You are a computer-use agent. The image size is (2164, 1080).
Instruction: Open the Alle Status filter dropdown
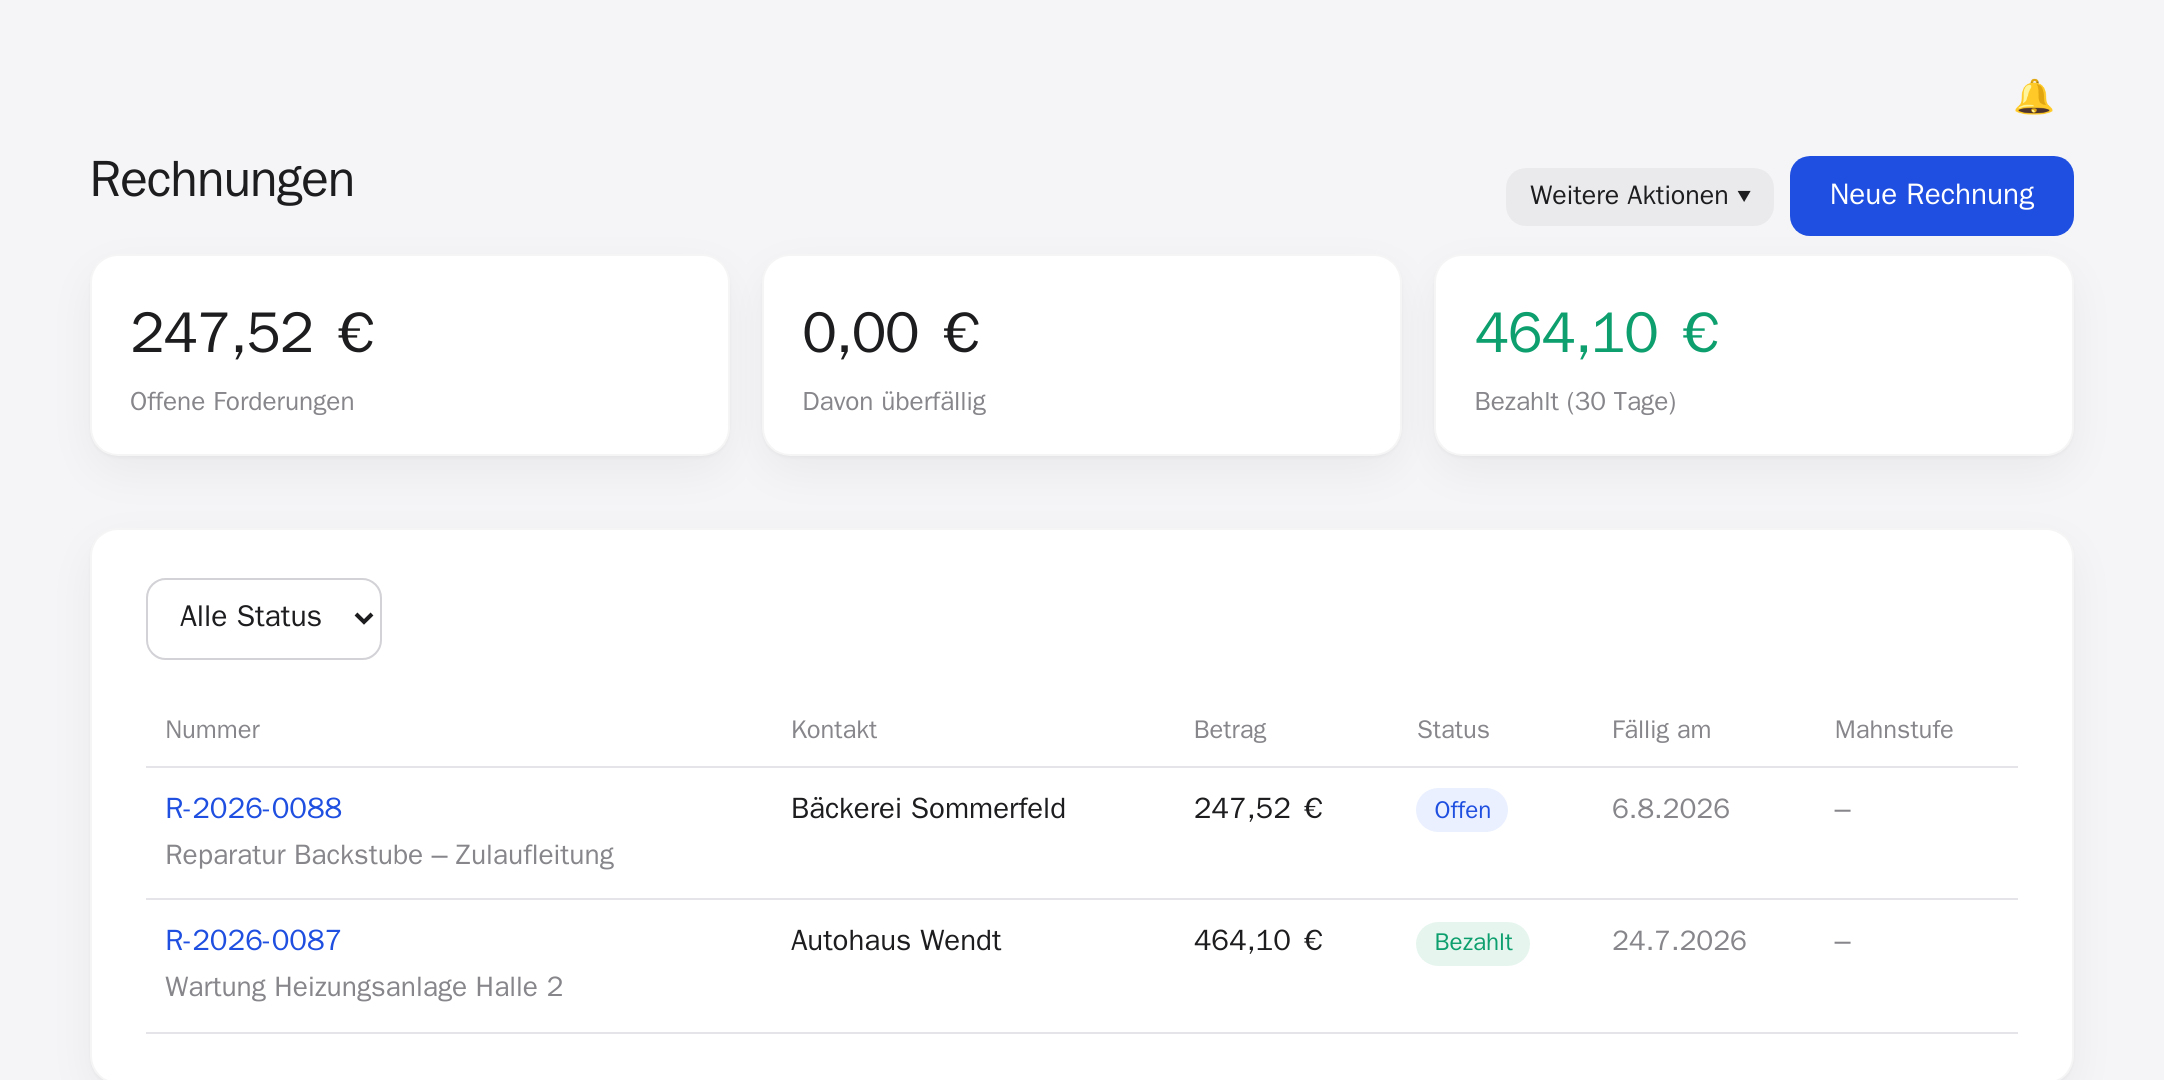tap(264, 618)
